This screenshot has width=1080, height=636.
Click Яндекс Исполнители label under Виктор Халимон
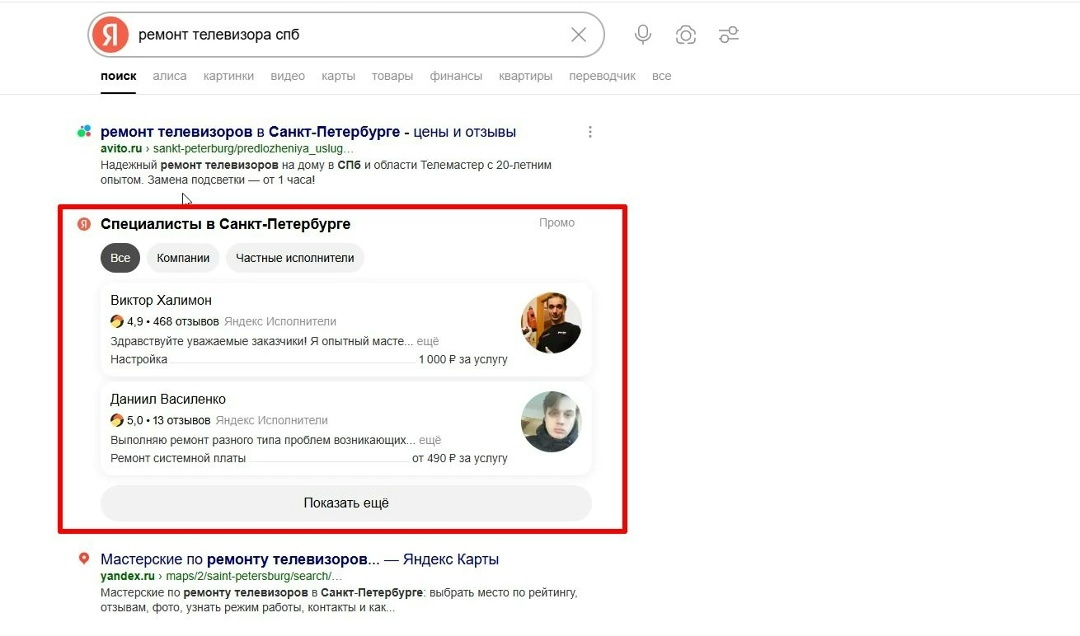pos(280,321)
